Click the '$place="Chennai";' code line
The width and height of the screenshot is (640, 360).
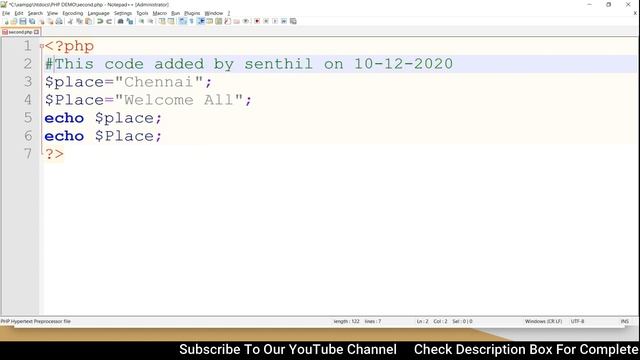pyautogui.click(x=129, y=82)
